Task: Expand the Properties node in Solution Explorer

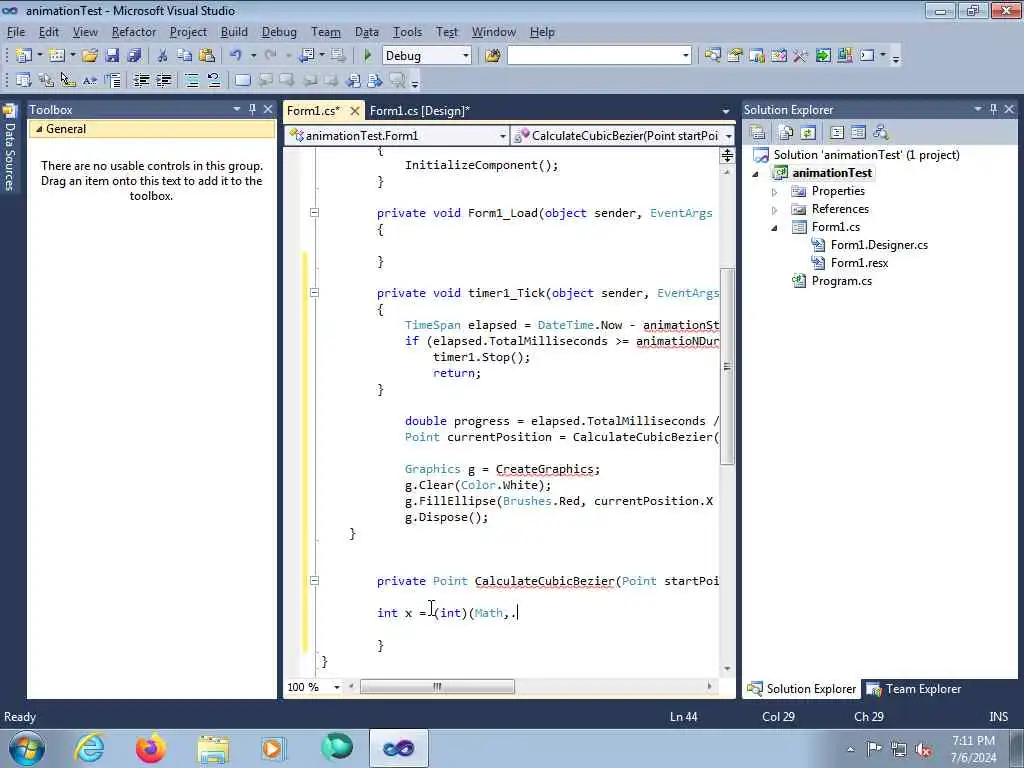Action: pyautogui.click(x=775, y=191)
